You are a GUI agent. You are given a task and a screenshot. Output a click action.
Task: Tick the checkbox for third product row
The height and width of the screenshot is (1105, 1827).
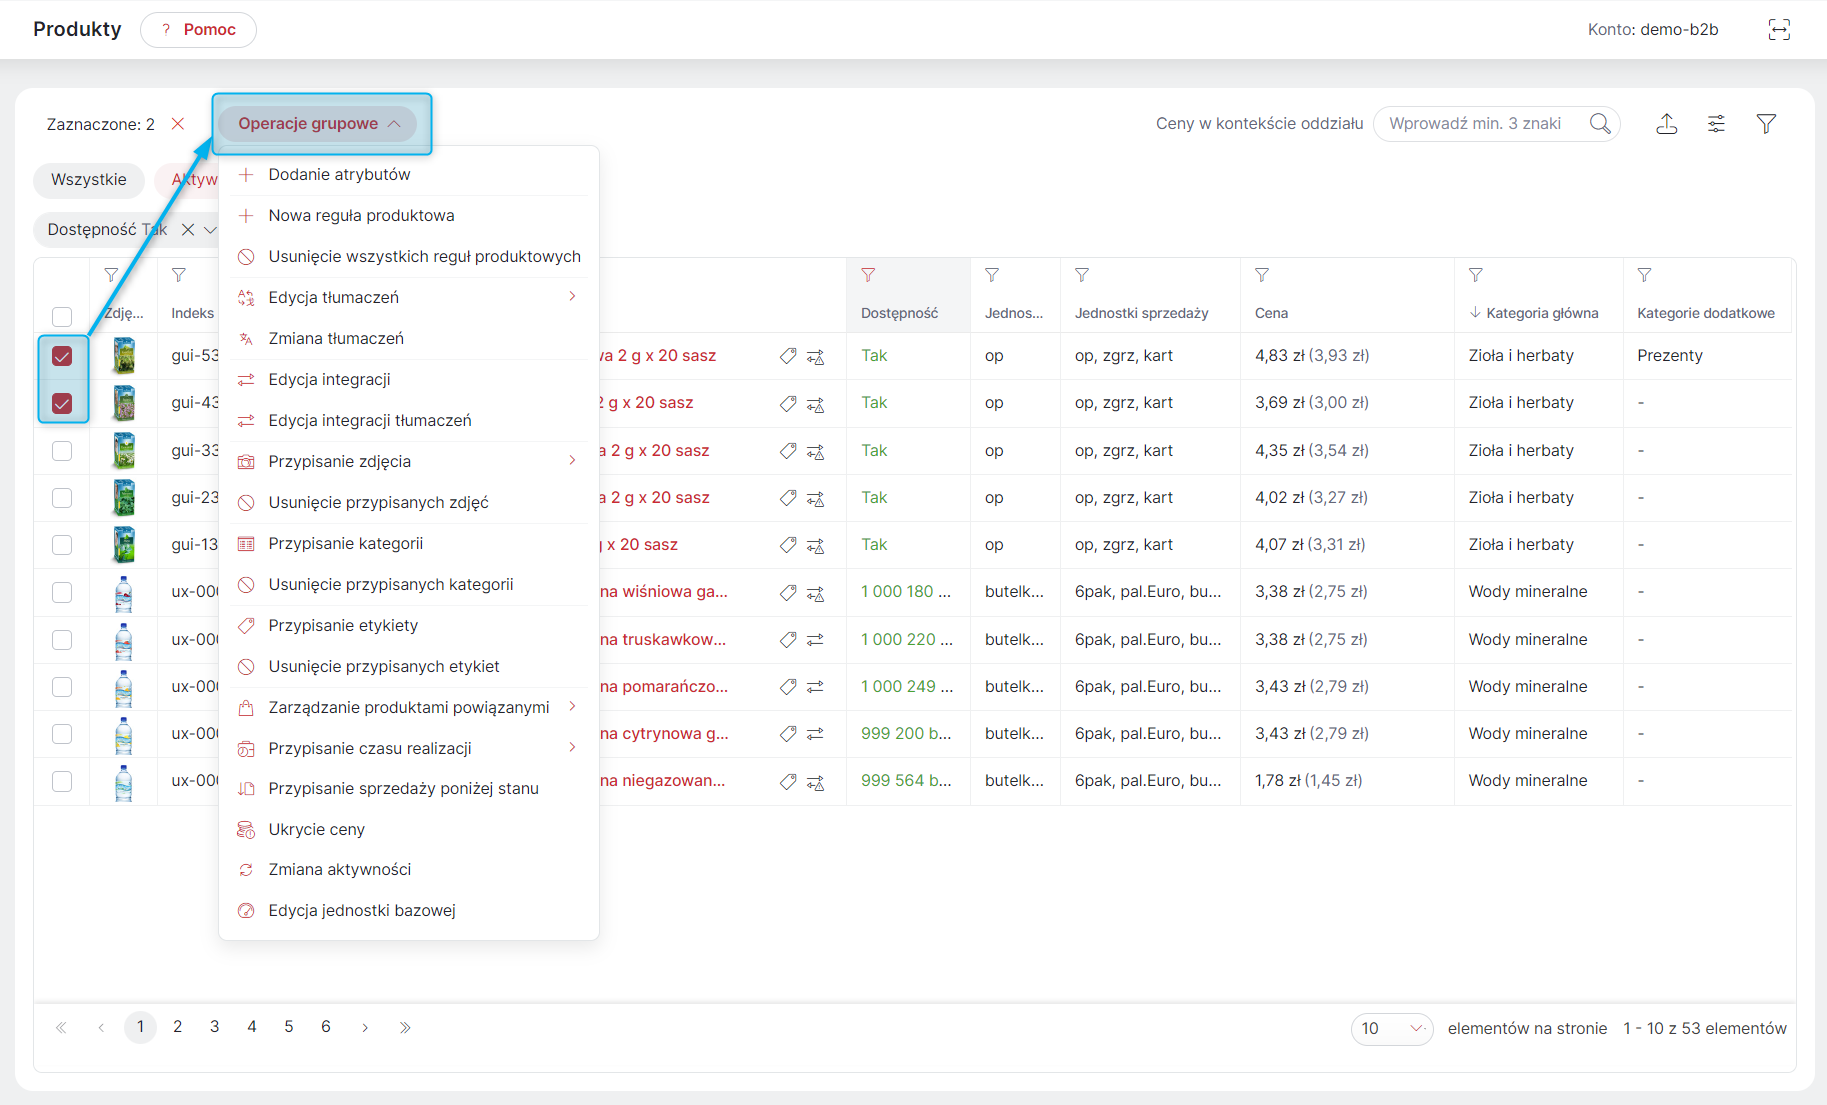[x=62, y=451]
